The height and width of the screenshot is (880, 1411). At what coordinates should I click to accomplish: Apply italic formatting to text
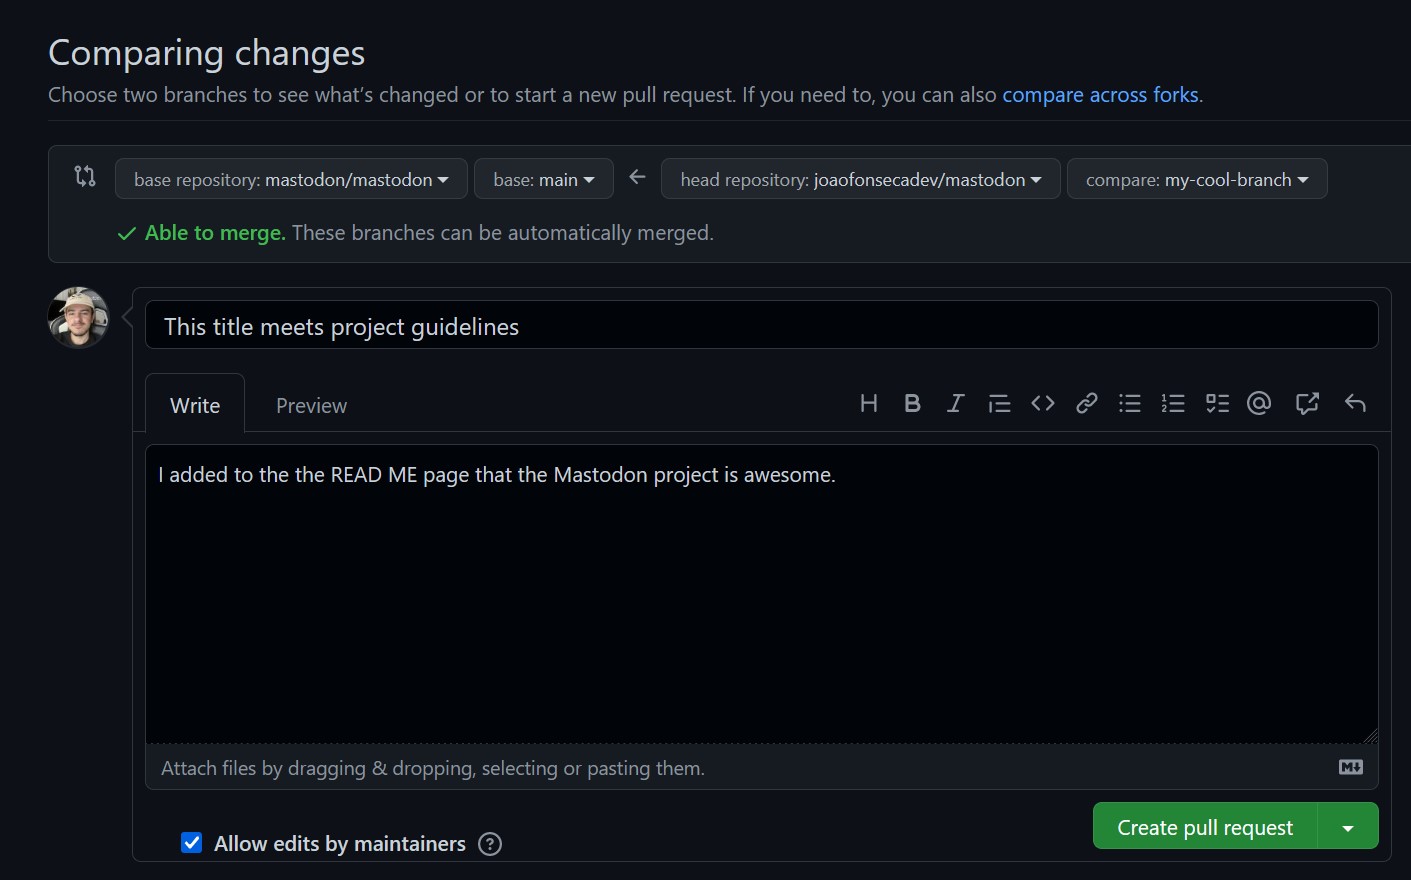tap(956, 403)
